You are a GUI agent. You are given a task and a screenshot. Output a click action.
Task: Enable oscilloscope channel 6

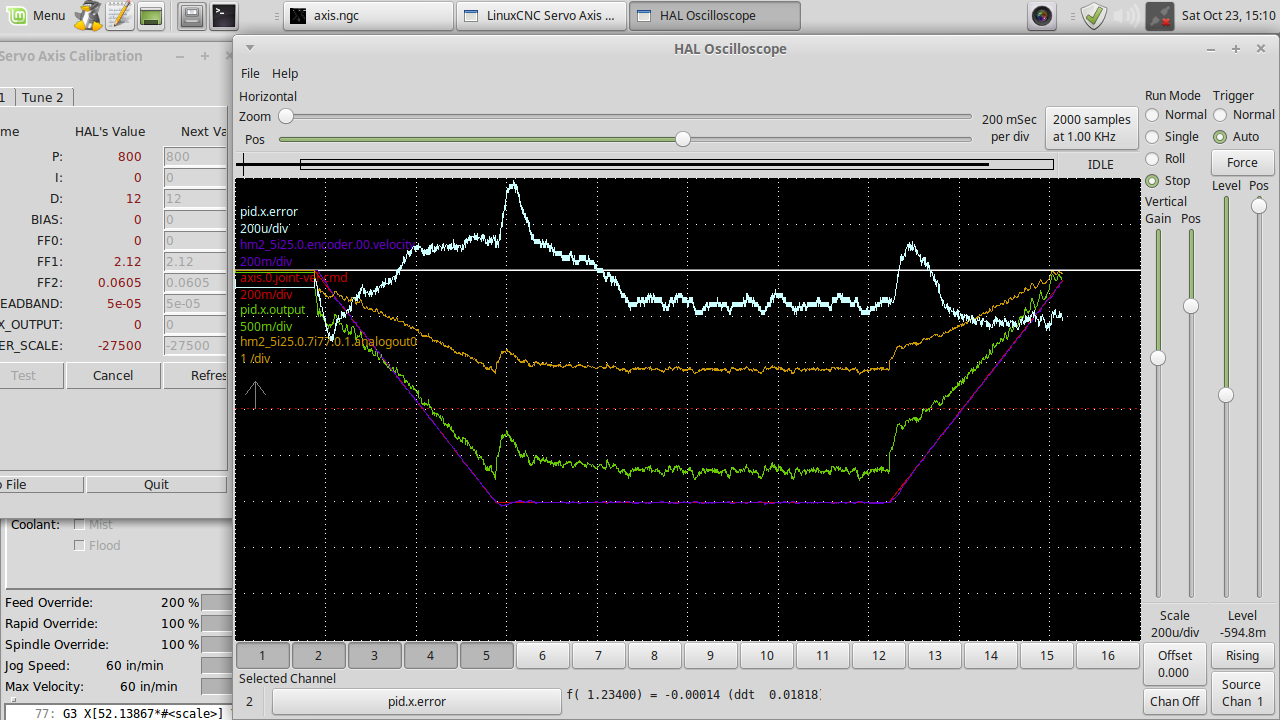point(542,656)
